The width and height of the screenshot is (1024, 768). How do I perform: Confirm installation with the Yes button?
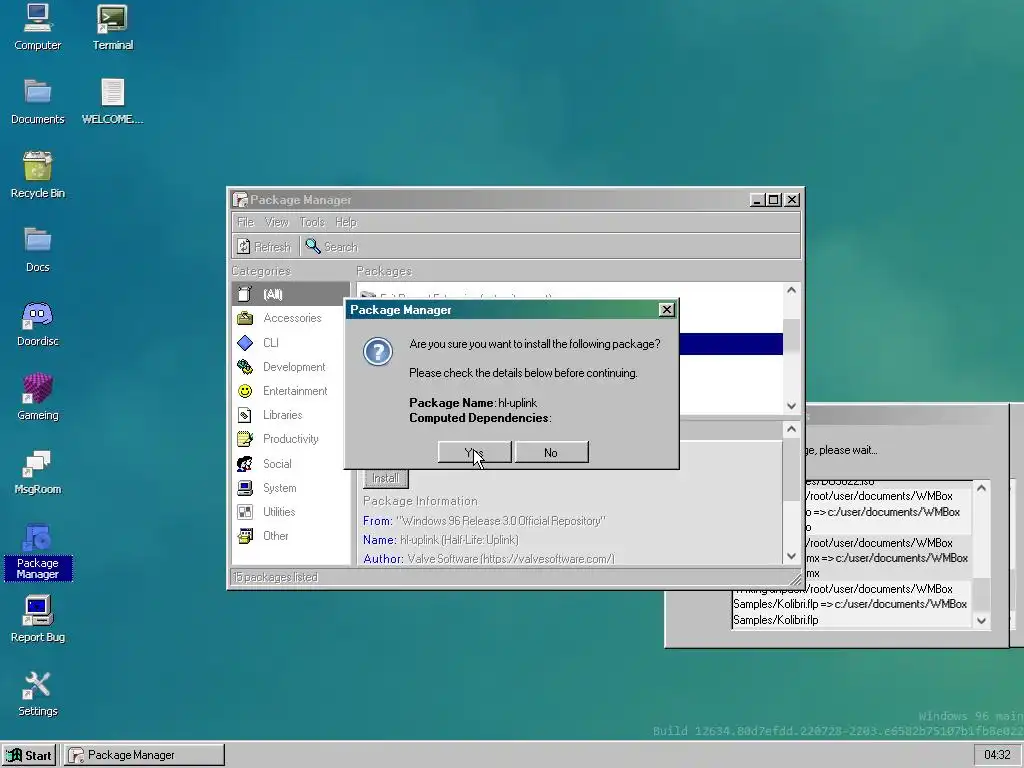coord(474,453)
